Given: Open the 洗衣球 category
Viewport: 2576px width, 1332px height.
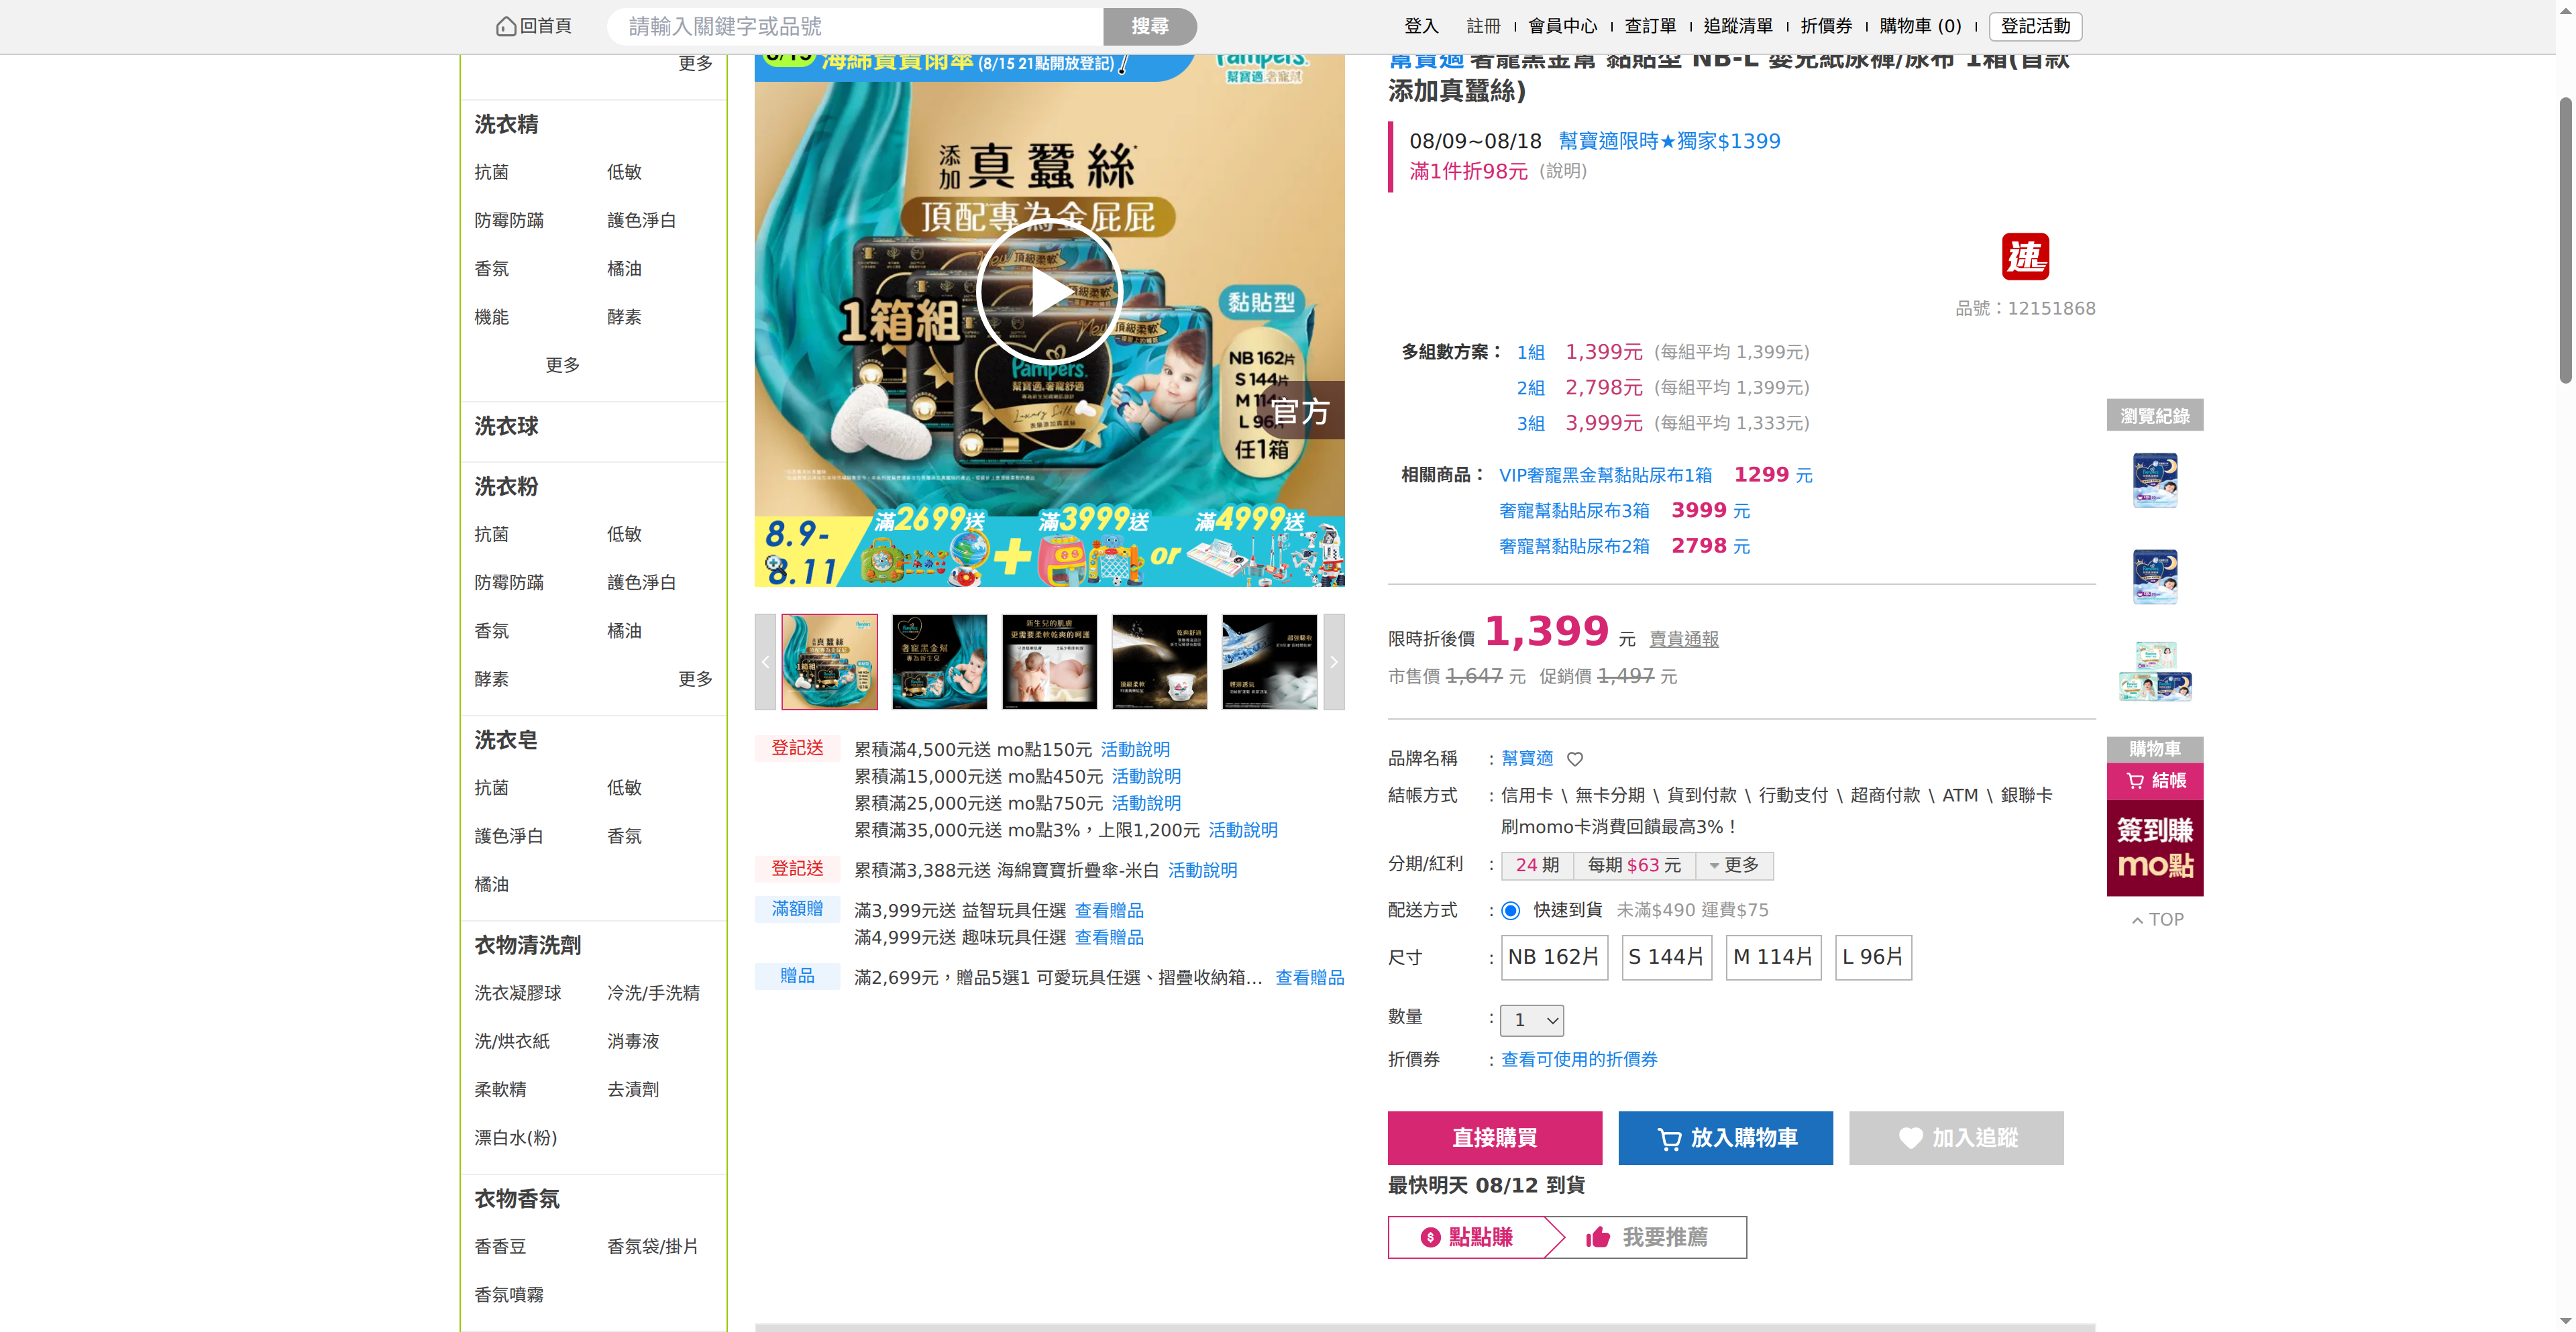Looking at the screenshot, I should click(506, 427).
